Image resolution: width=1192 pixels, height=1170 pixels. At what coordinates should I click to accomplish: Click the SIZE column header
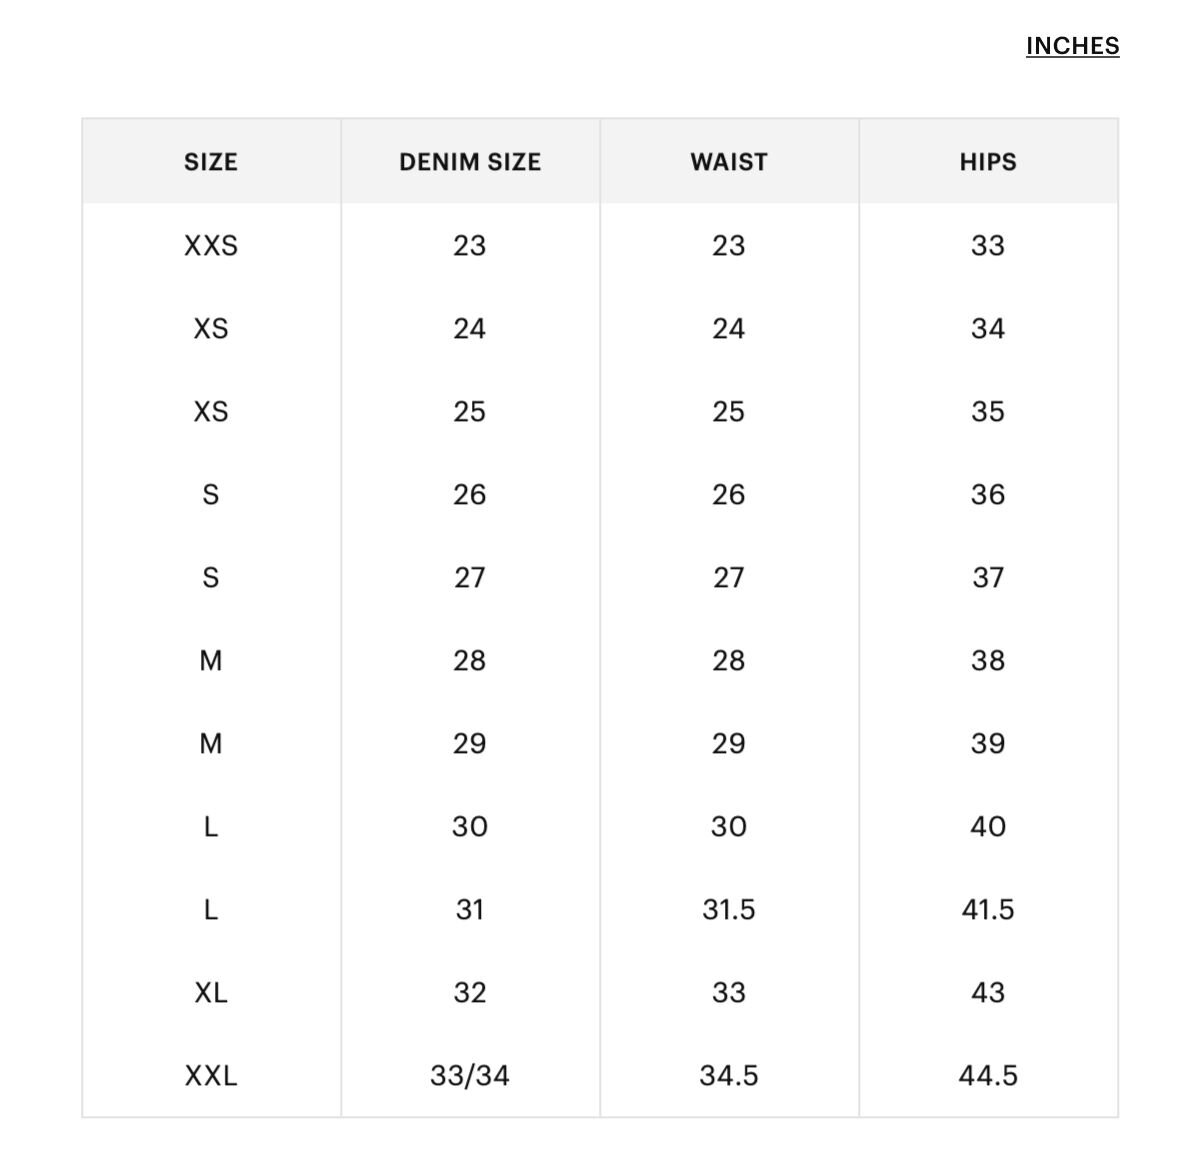[x=211, y=162]
